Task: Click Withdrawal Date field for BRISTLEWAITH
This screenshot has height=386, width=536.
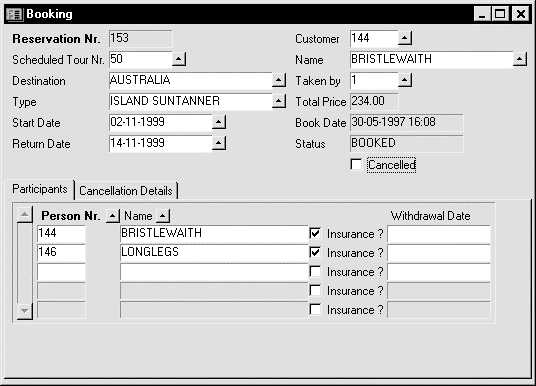Action: point(439,234)
